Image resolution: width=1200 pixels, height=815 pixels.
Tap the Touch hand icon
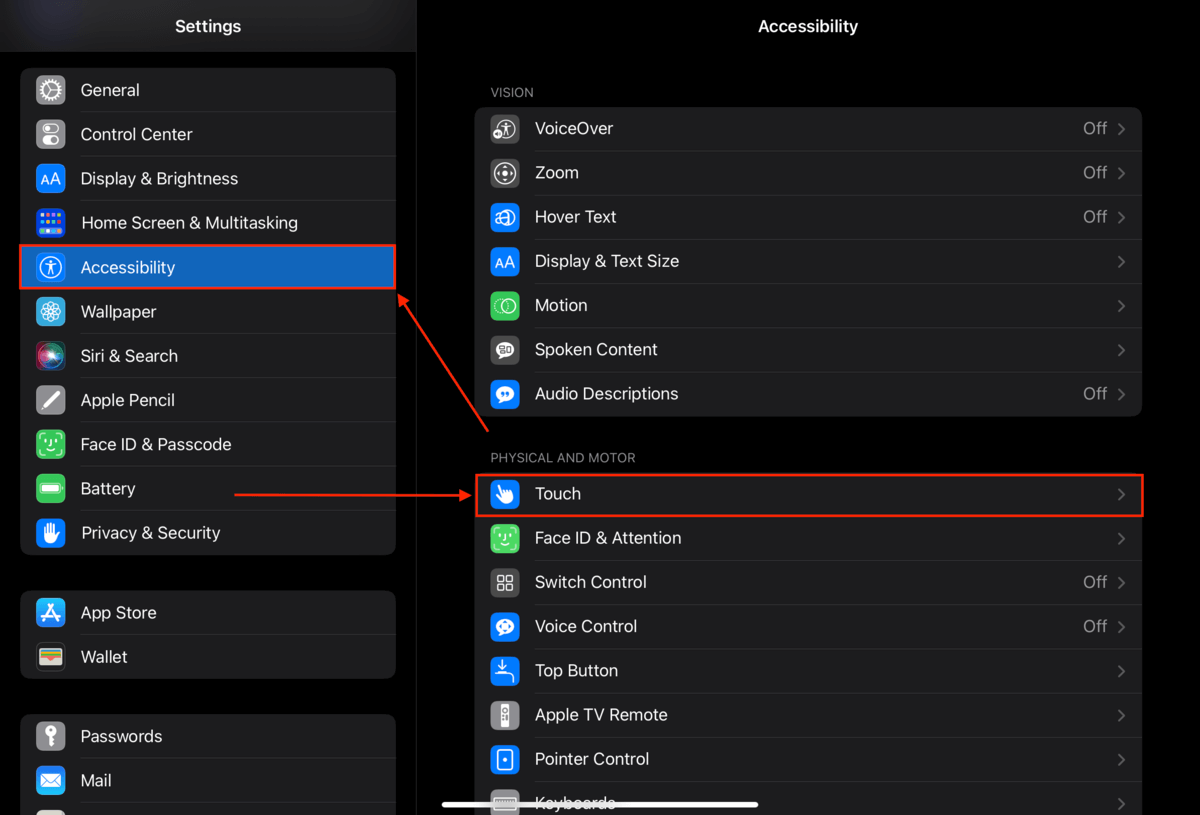point(505,494)
